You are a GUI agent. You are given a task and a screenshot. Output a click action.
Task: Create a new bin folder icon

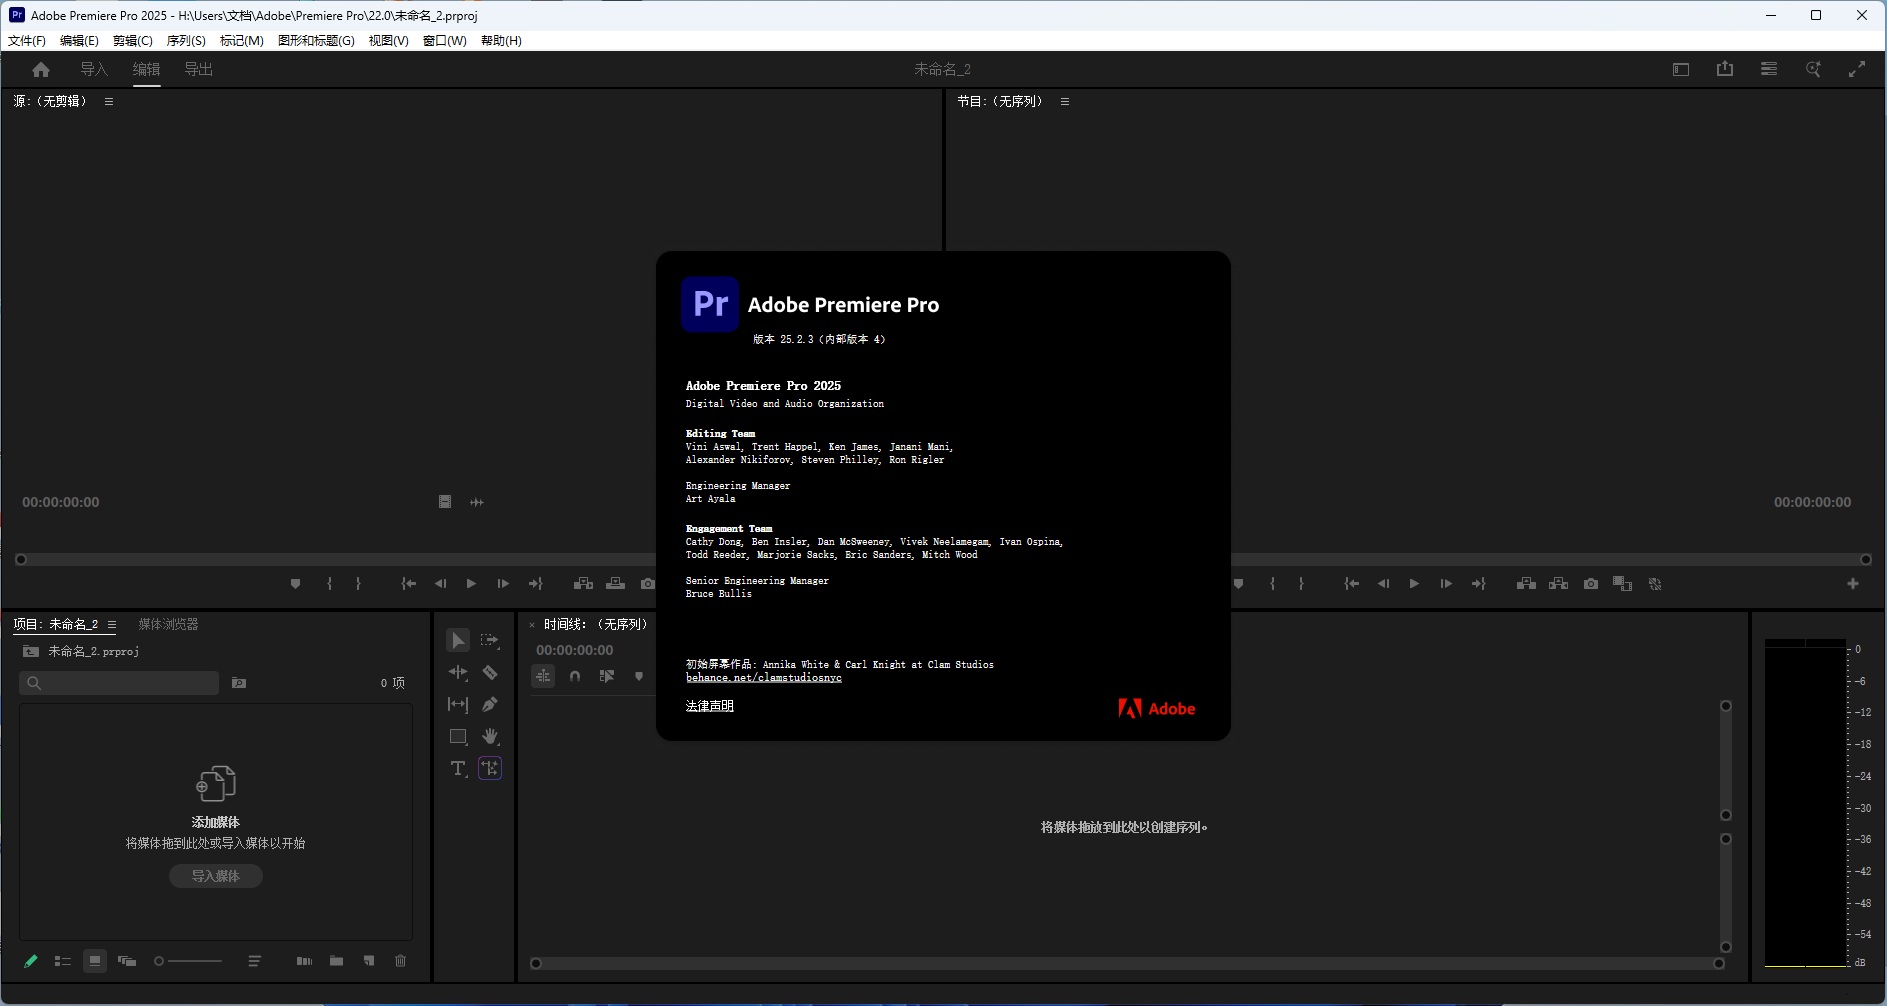click(x=337, y=961)
